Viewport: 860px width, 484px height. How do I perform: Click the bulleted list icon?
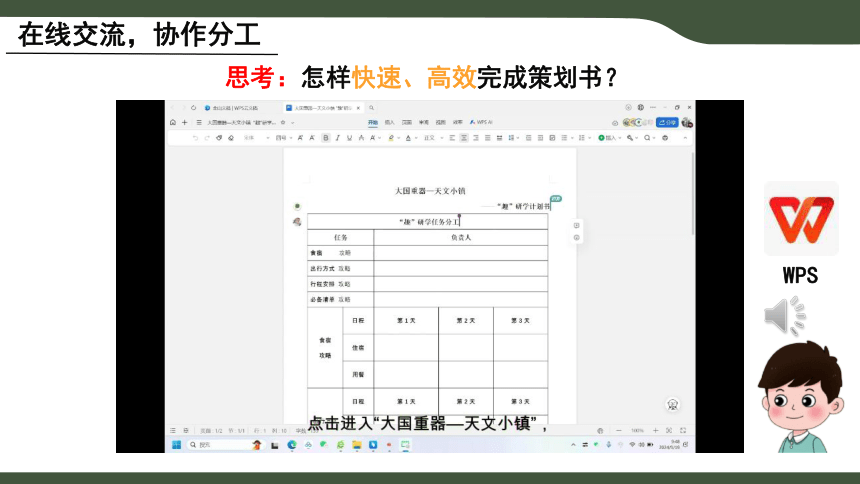point(566,138)
